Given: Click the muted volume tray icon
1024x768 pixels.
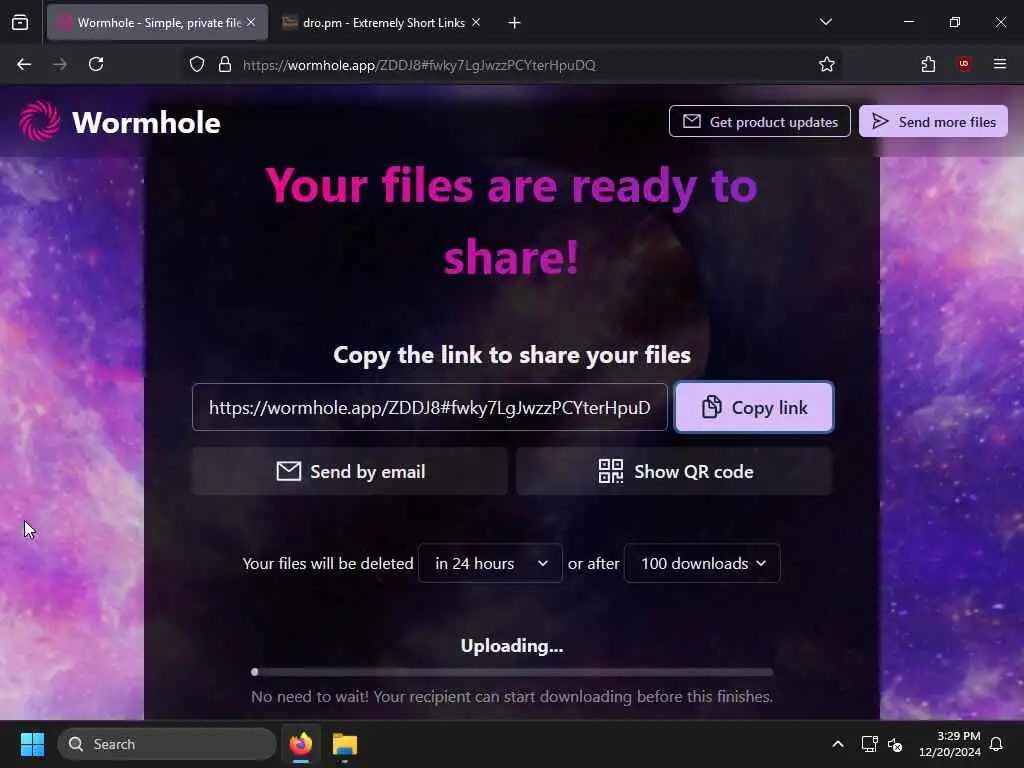Looking at the screenshot, I should coord(895,744).
